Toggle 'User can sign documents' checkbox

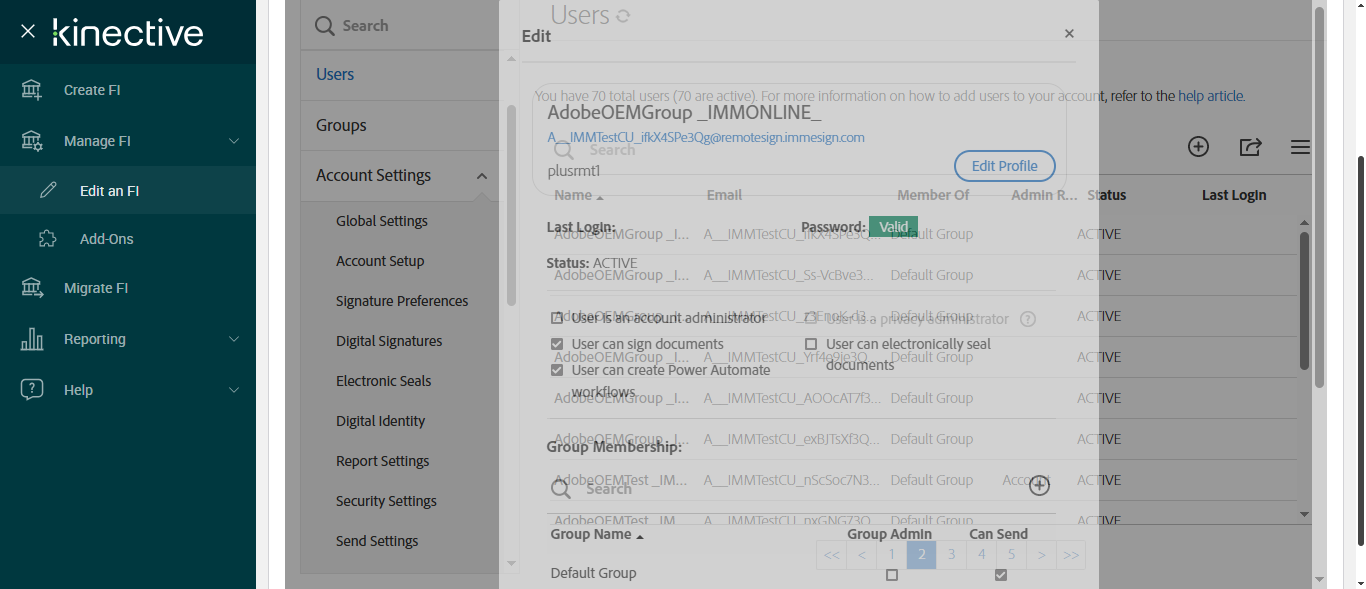click(557, 344)
